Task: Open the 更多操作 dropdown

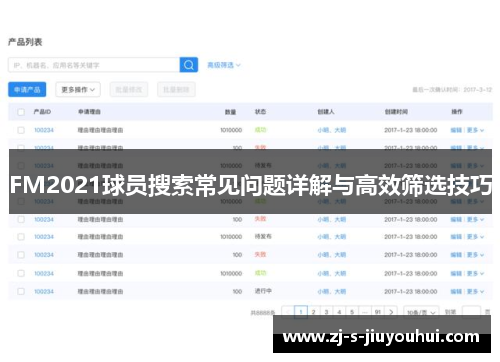Action: (x=78, y=89)
